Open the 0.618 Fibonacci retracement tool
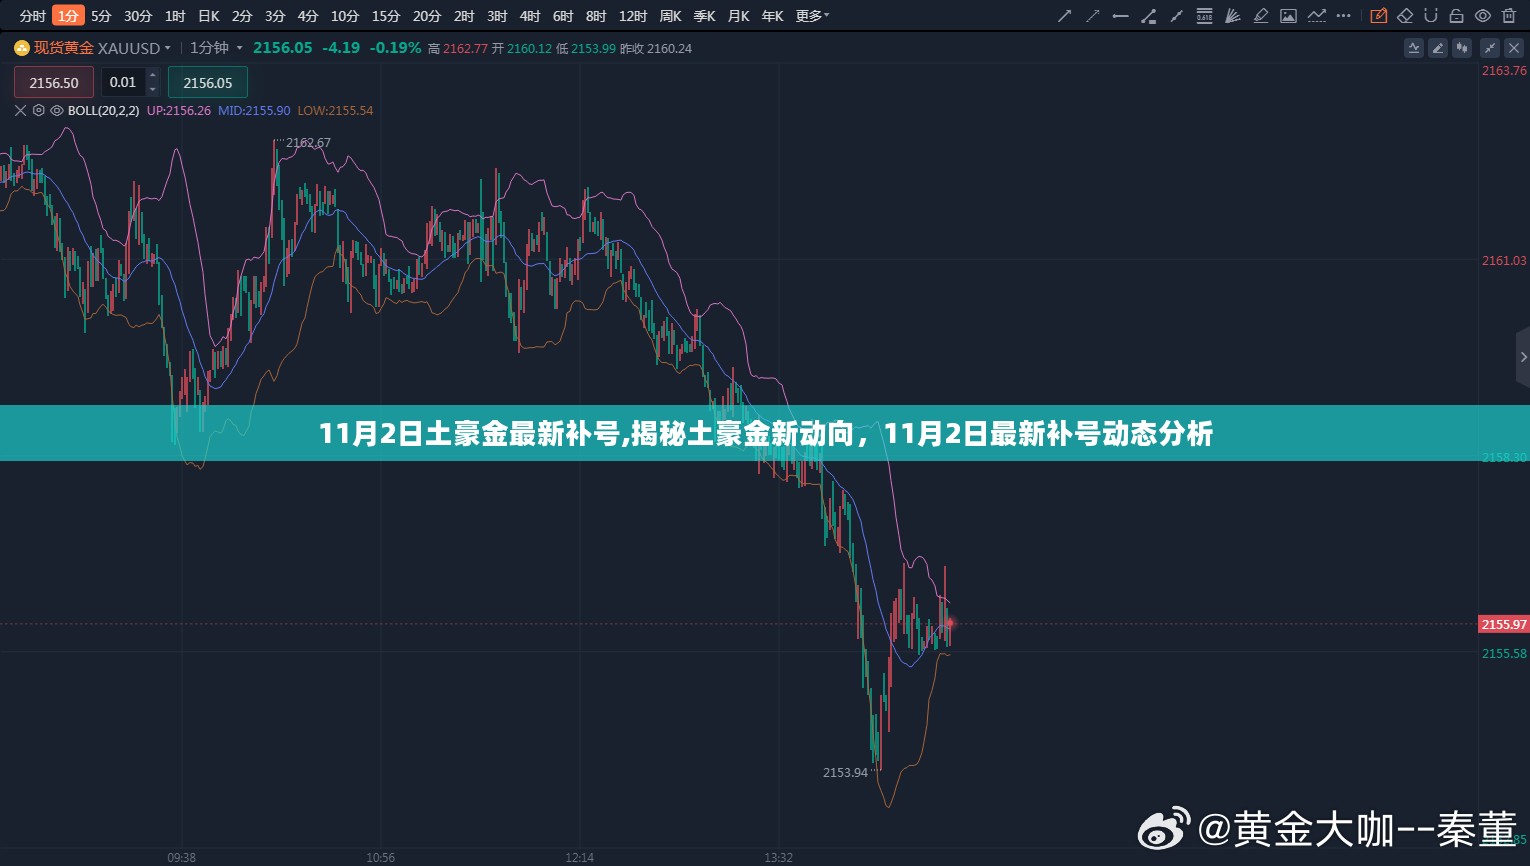The height and width of the screenshot is (866, 1530). click(1205, 16)
